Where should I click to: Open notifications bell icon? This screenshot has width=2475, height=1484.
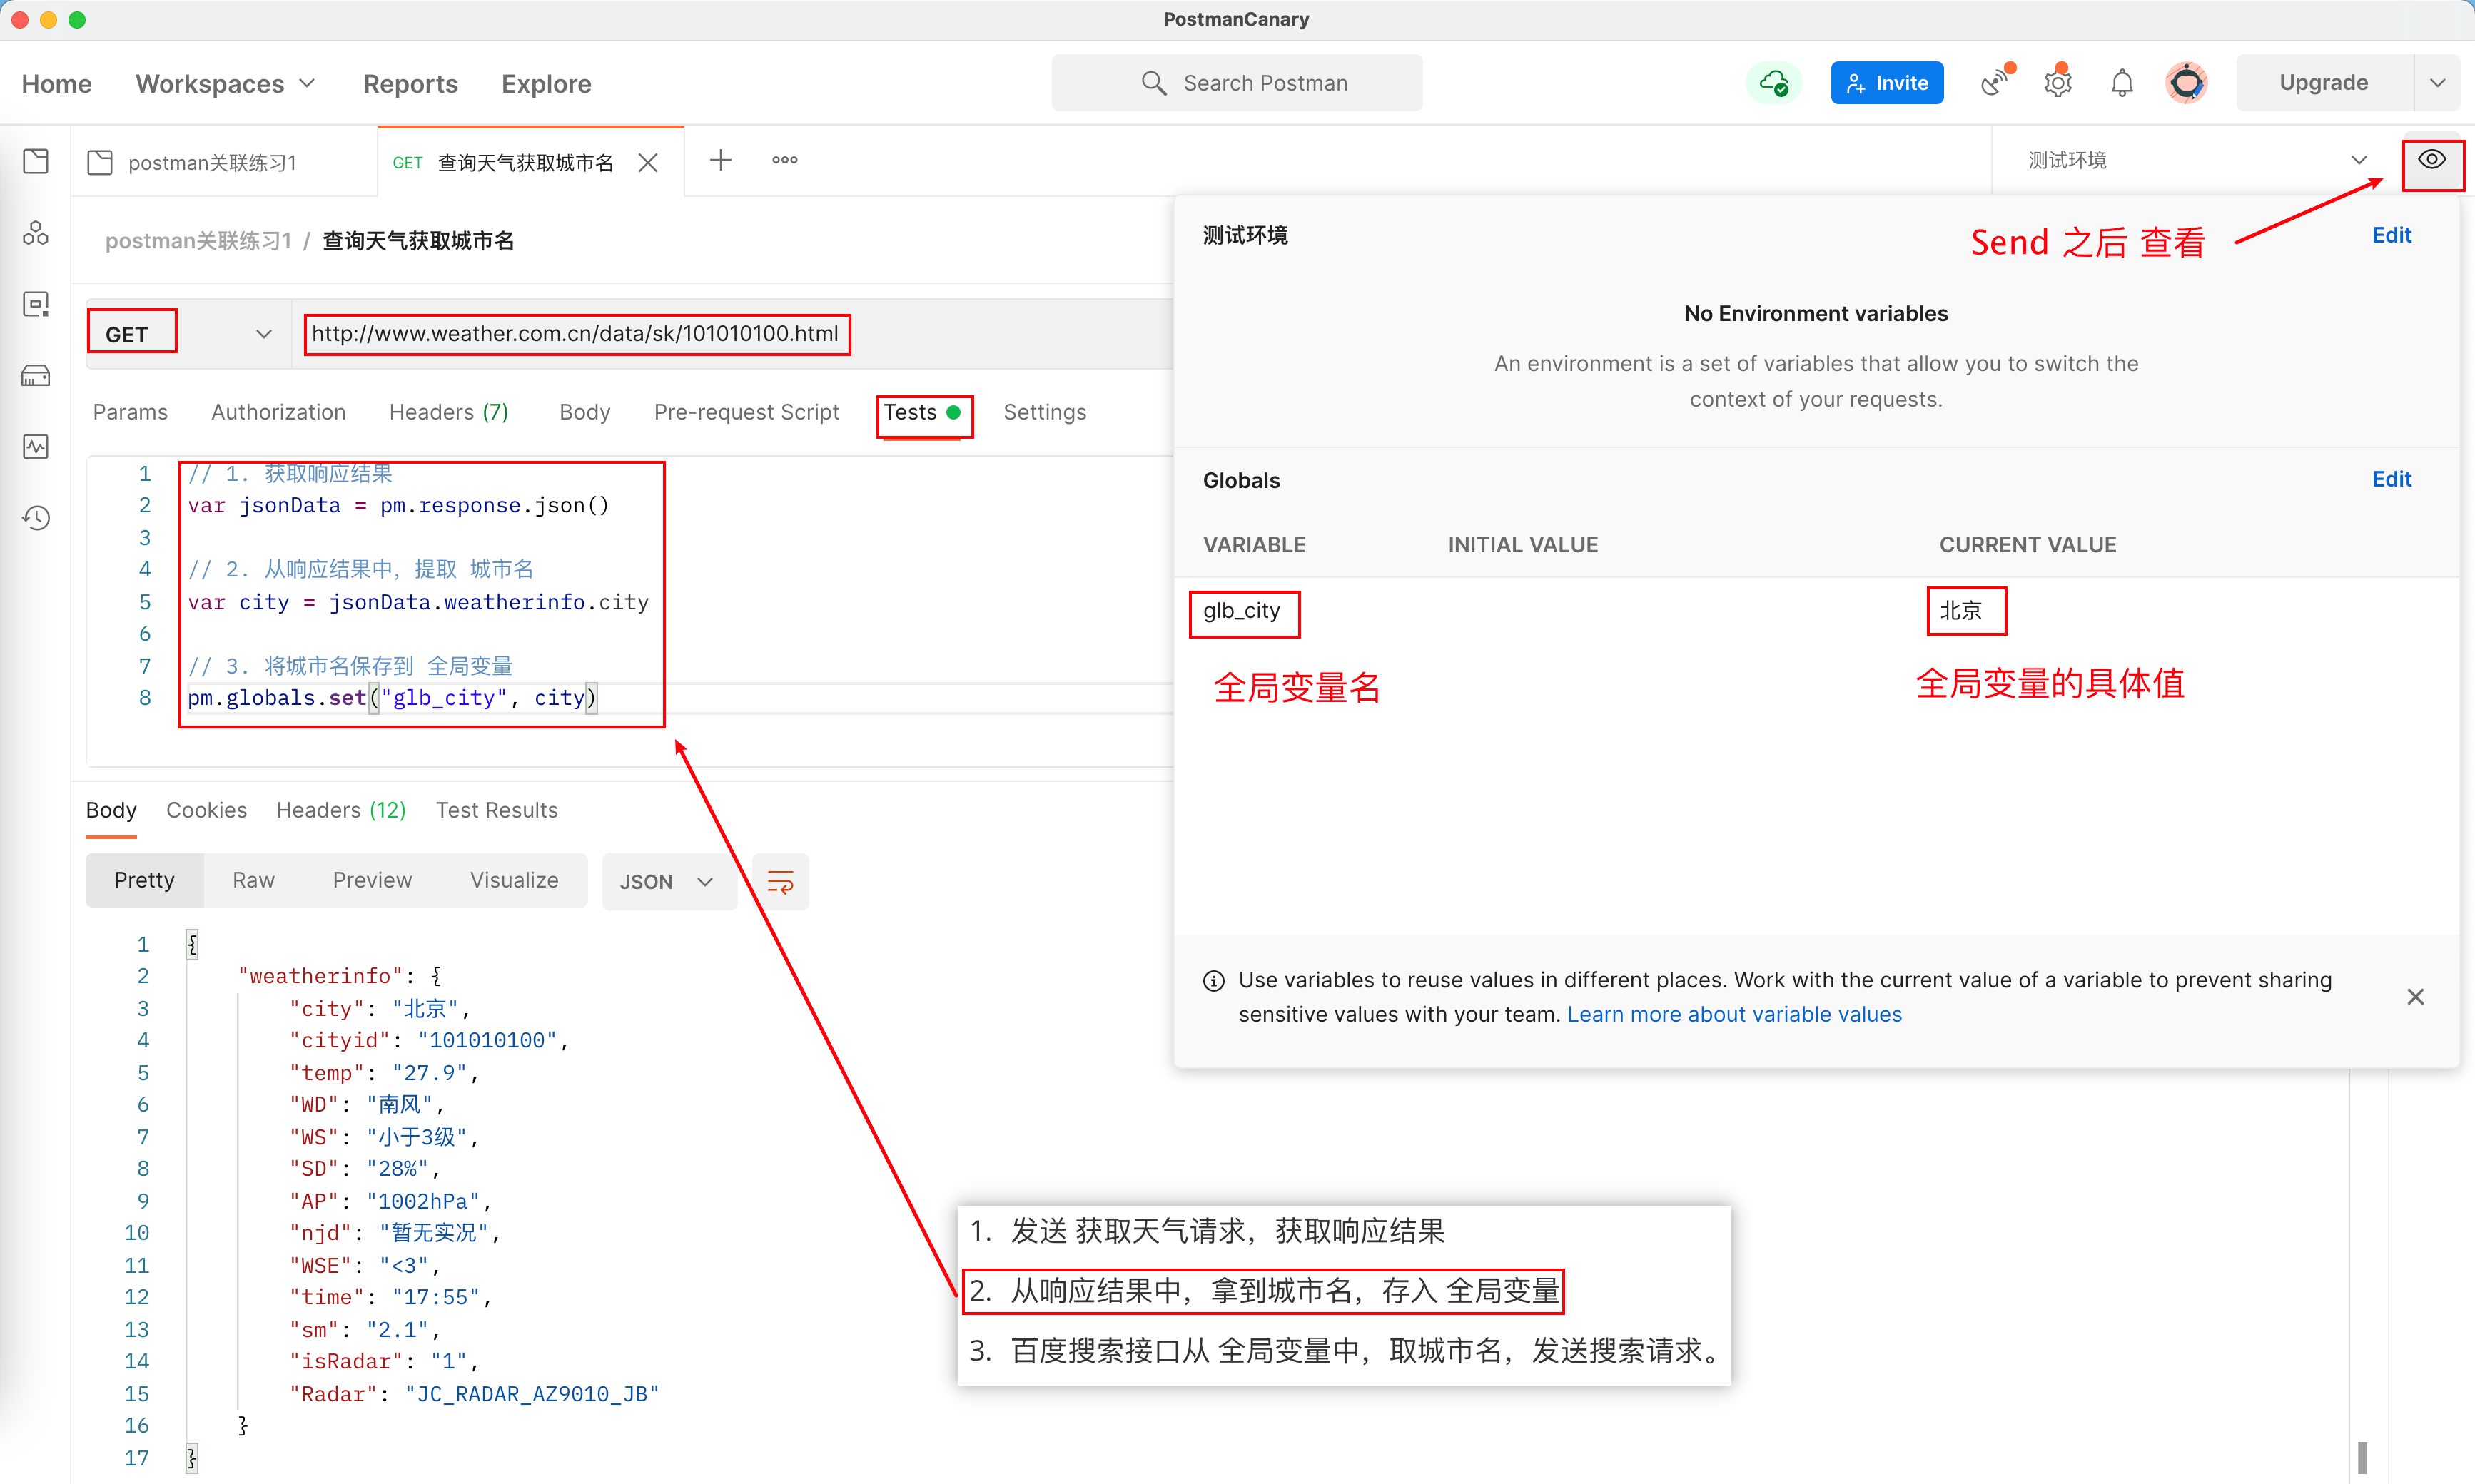pyautogui.click(x=2122, y=83)
